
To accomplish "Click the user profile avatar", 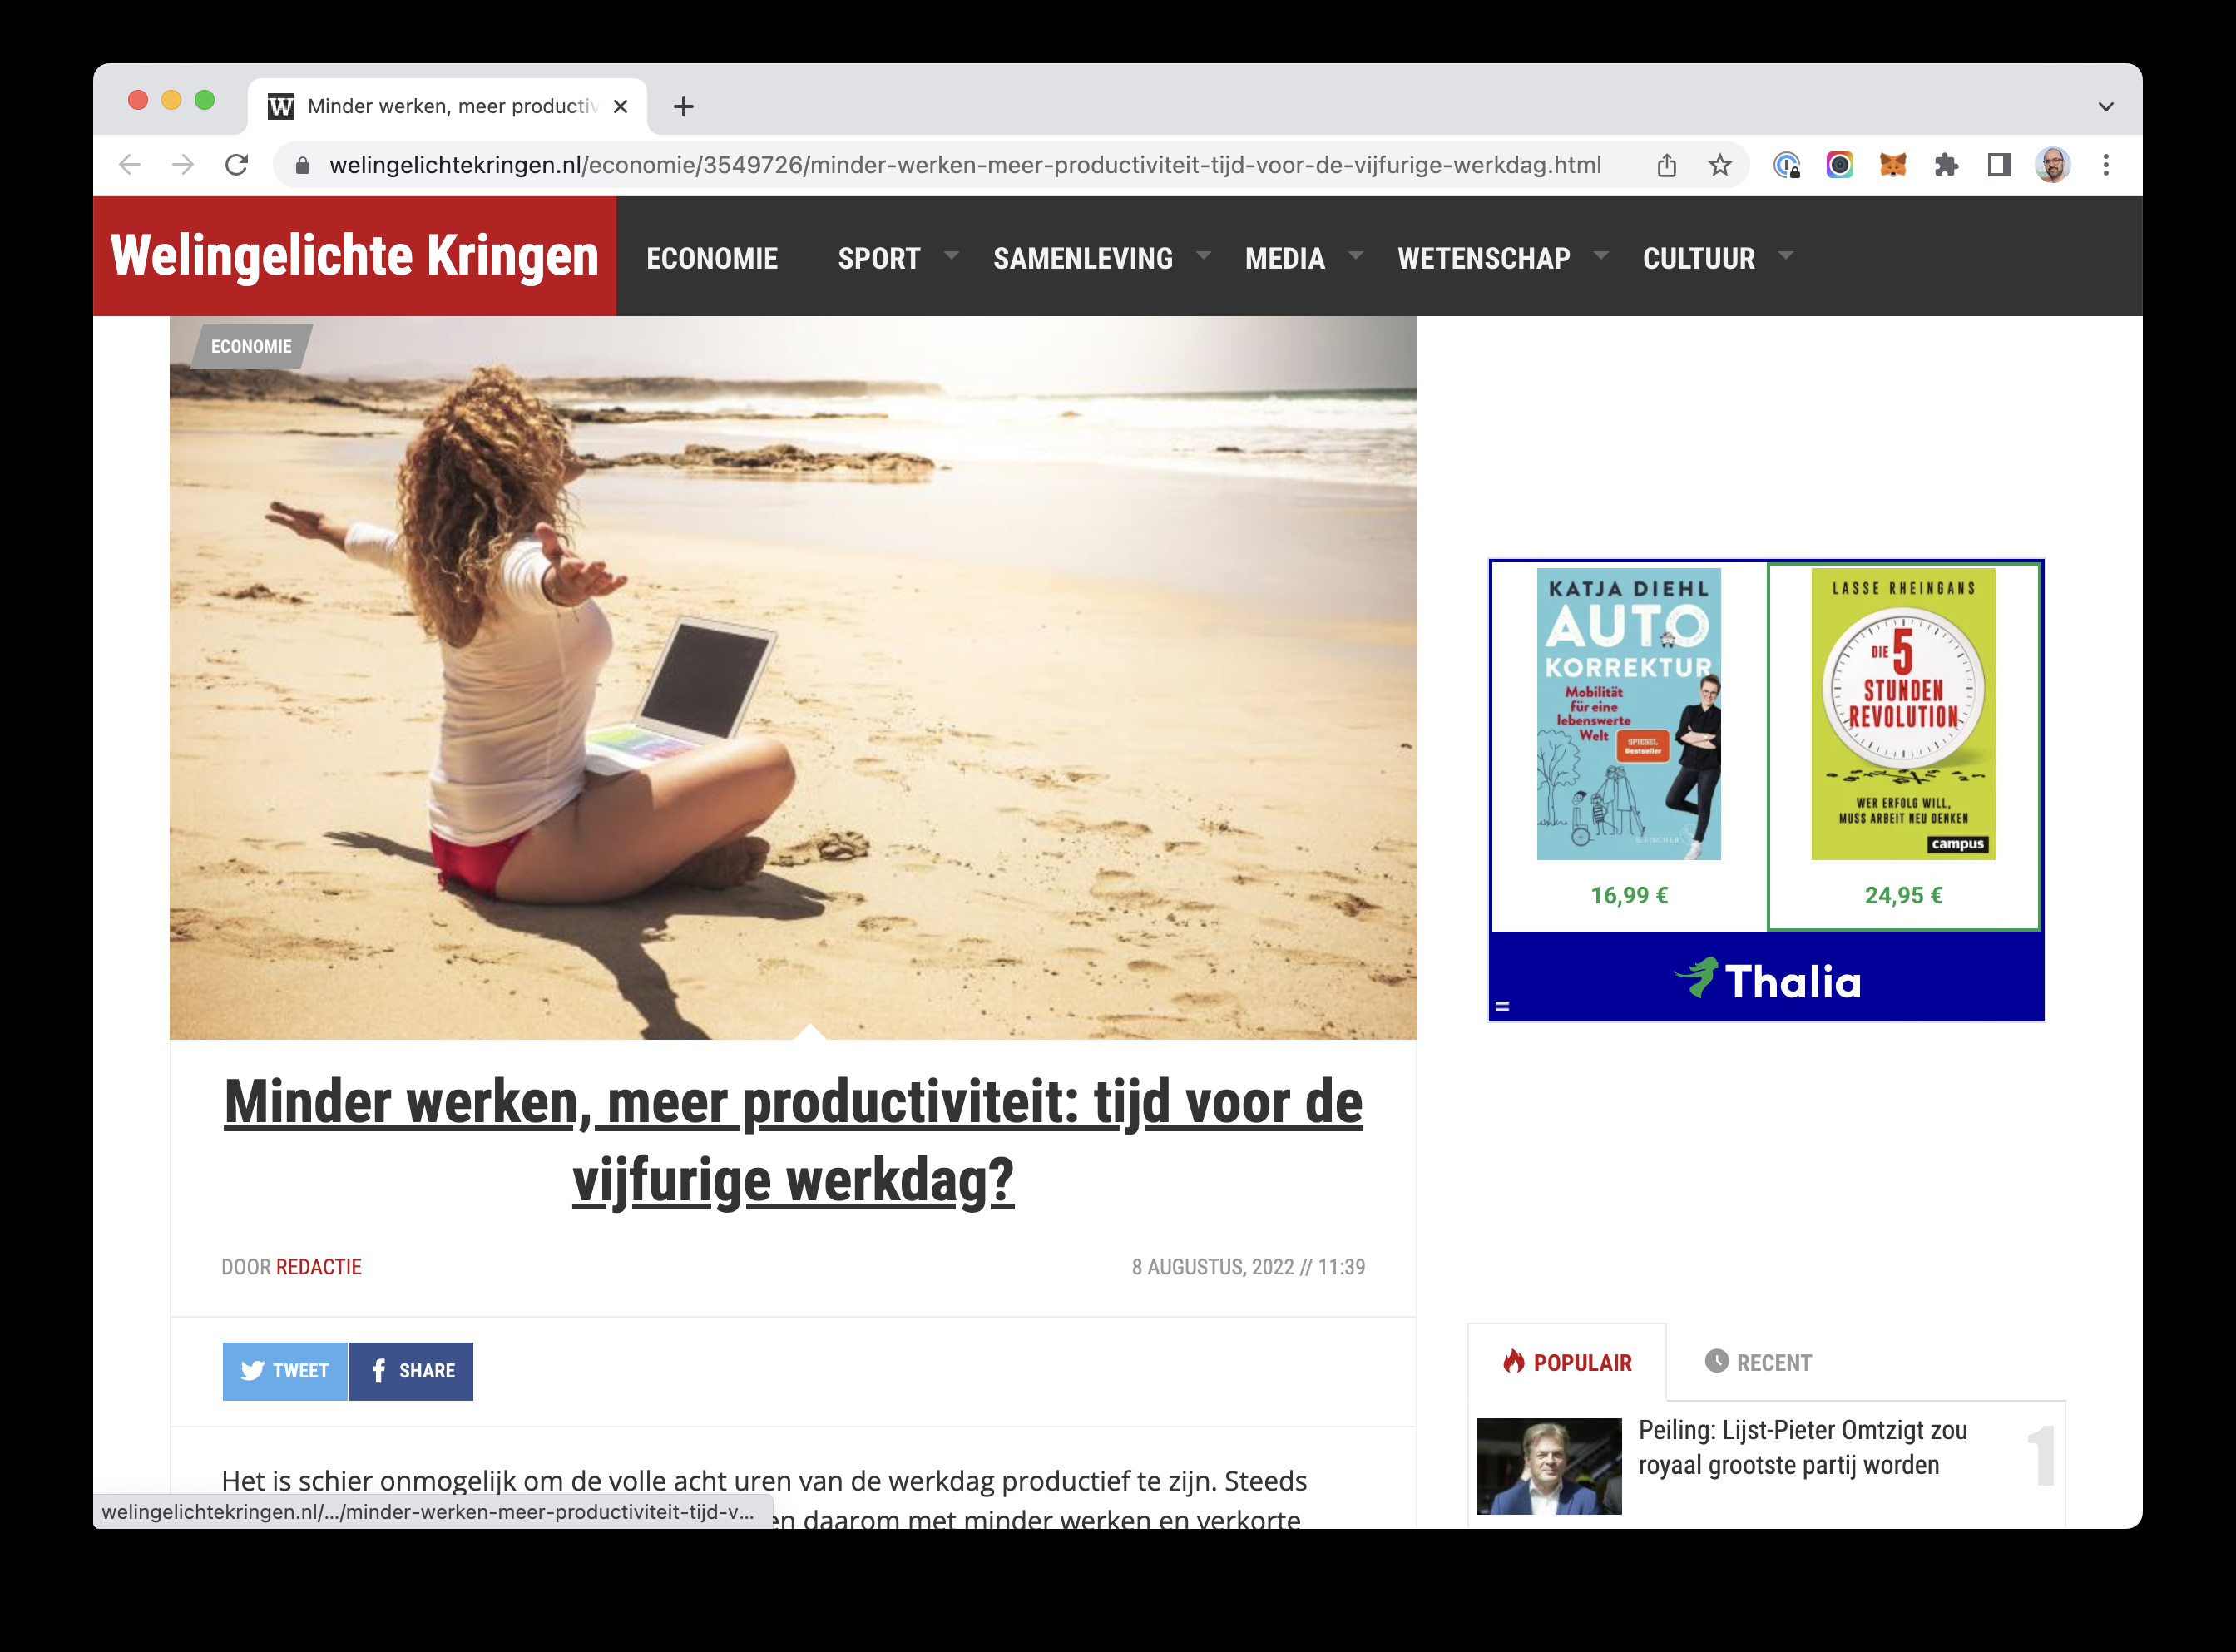I will [2052, 165].
